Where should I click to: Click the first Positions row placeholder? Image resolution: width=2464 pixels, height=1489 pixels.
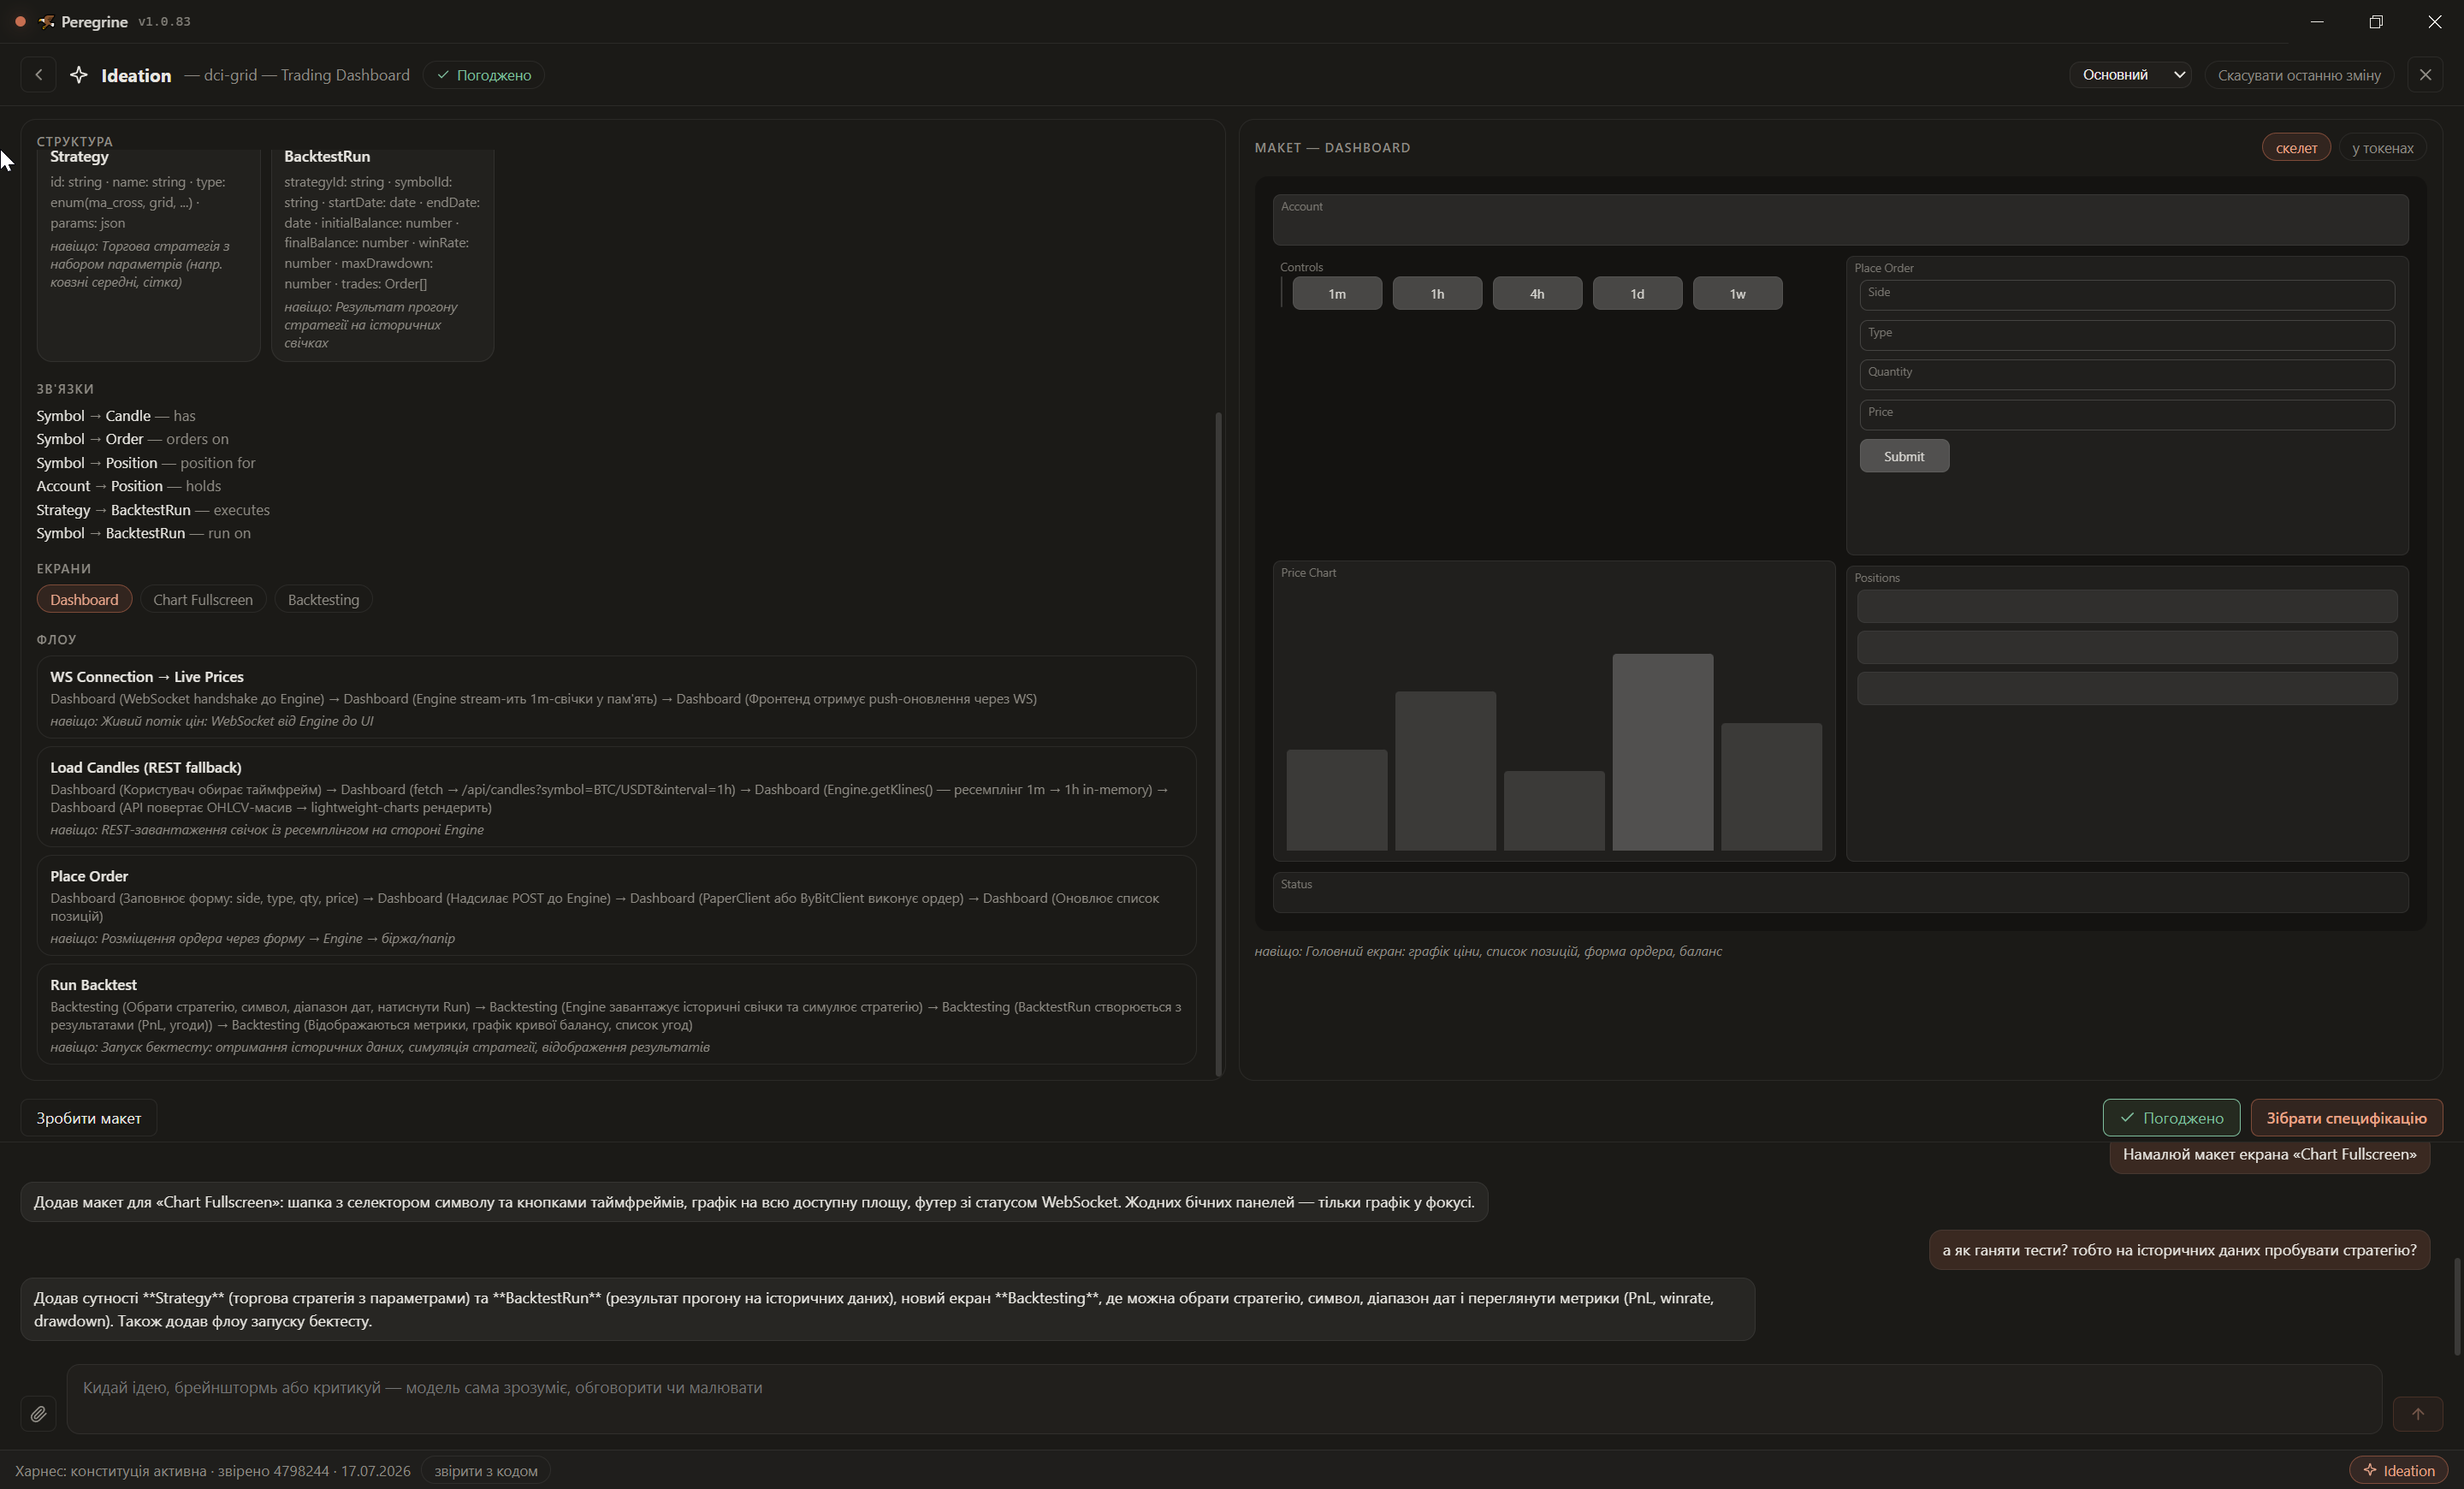point(2127,607)
